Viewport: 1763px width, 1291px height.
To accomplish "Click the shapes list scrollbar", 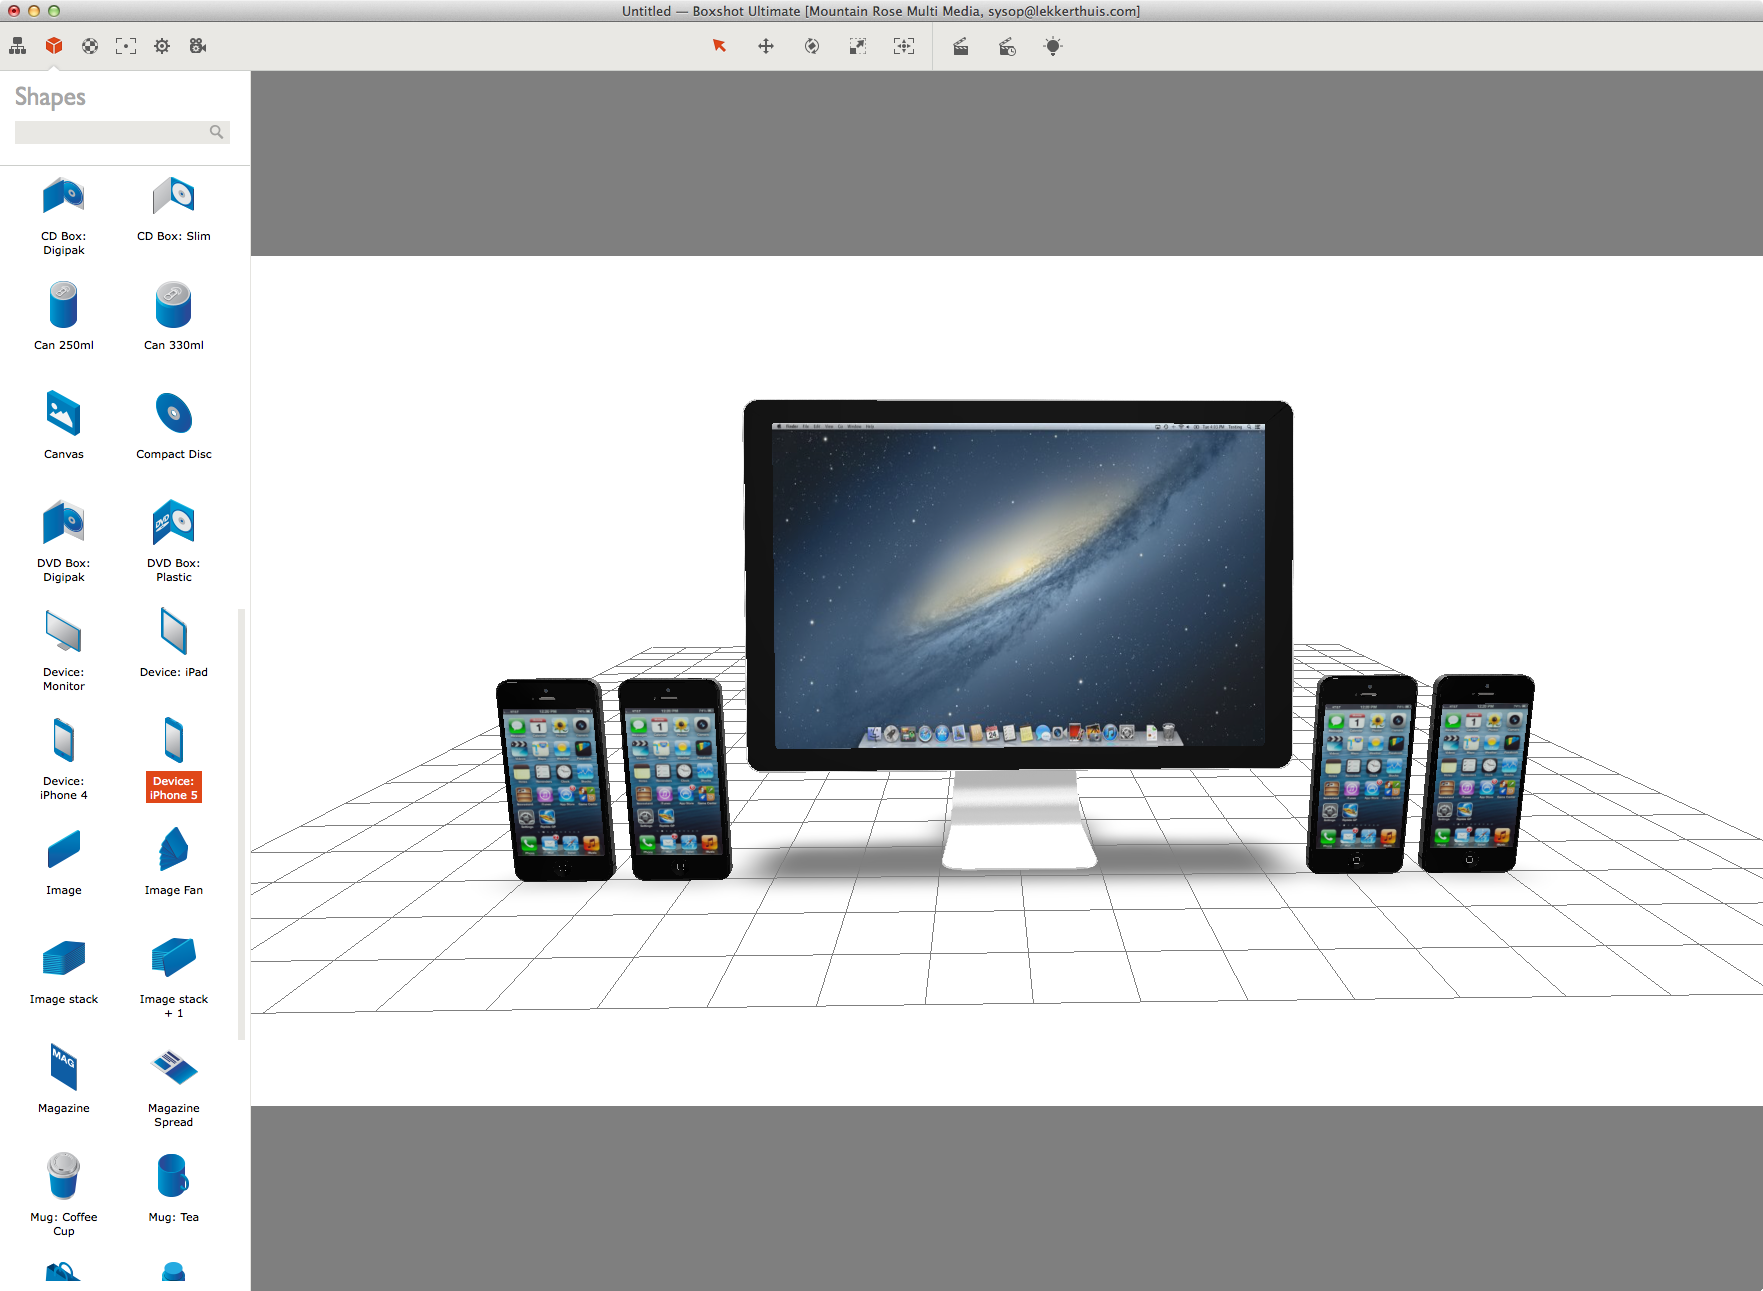I will (241, 824).
